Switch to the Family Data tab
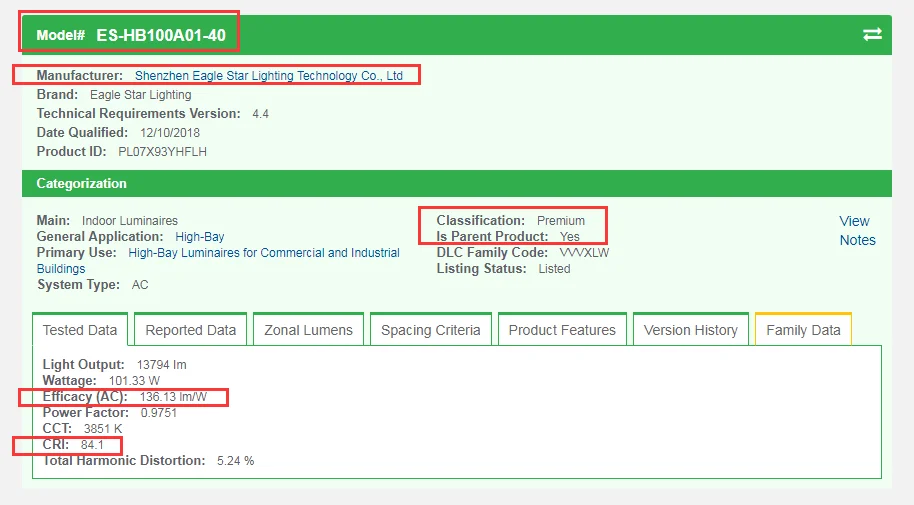914x505 pixels. point(803,330)
